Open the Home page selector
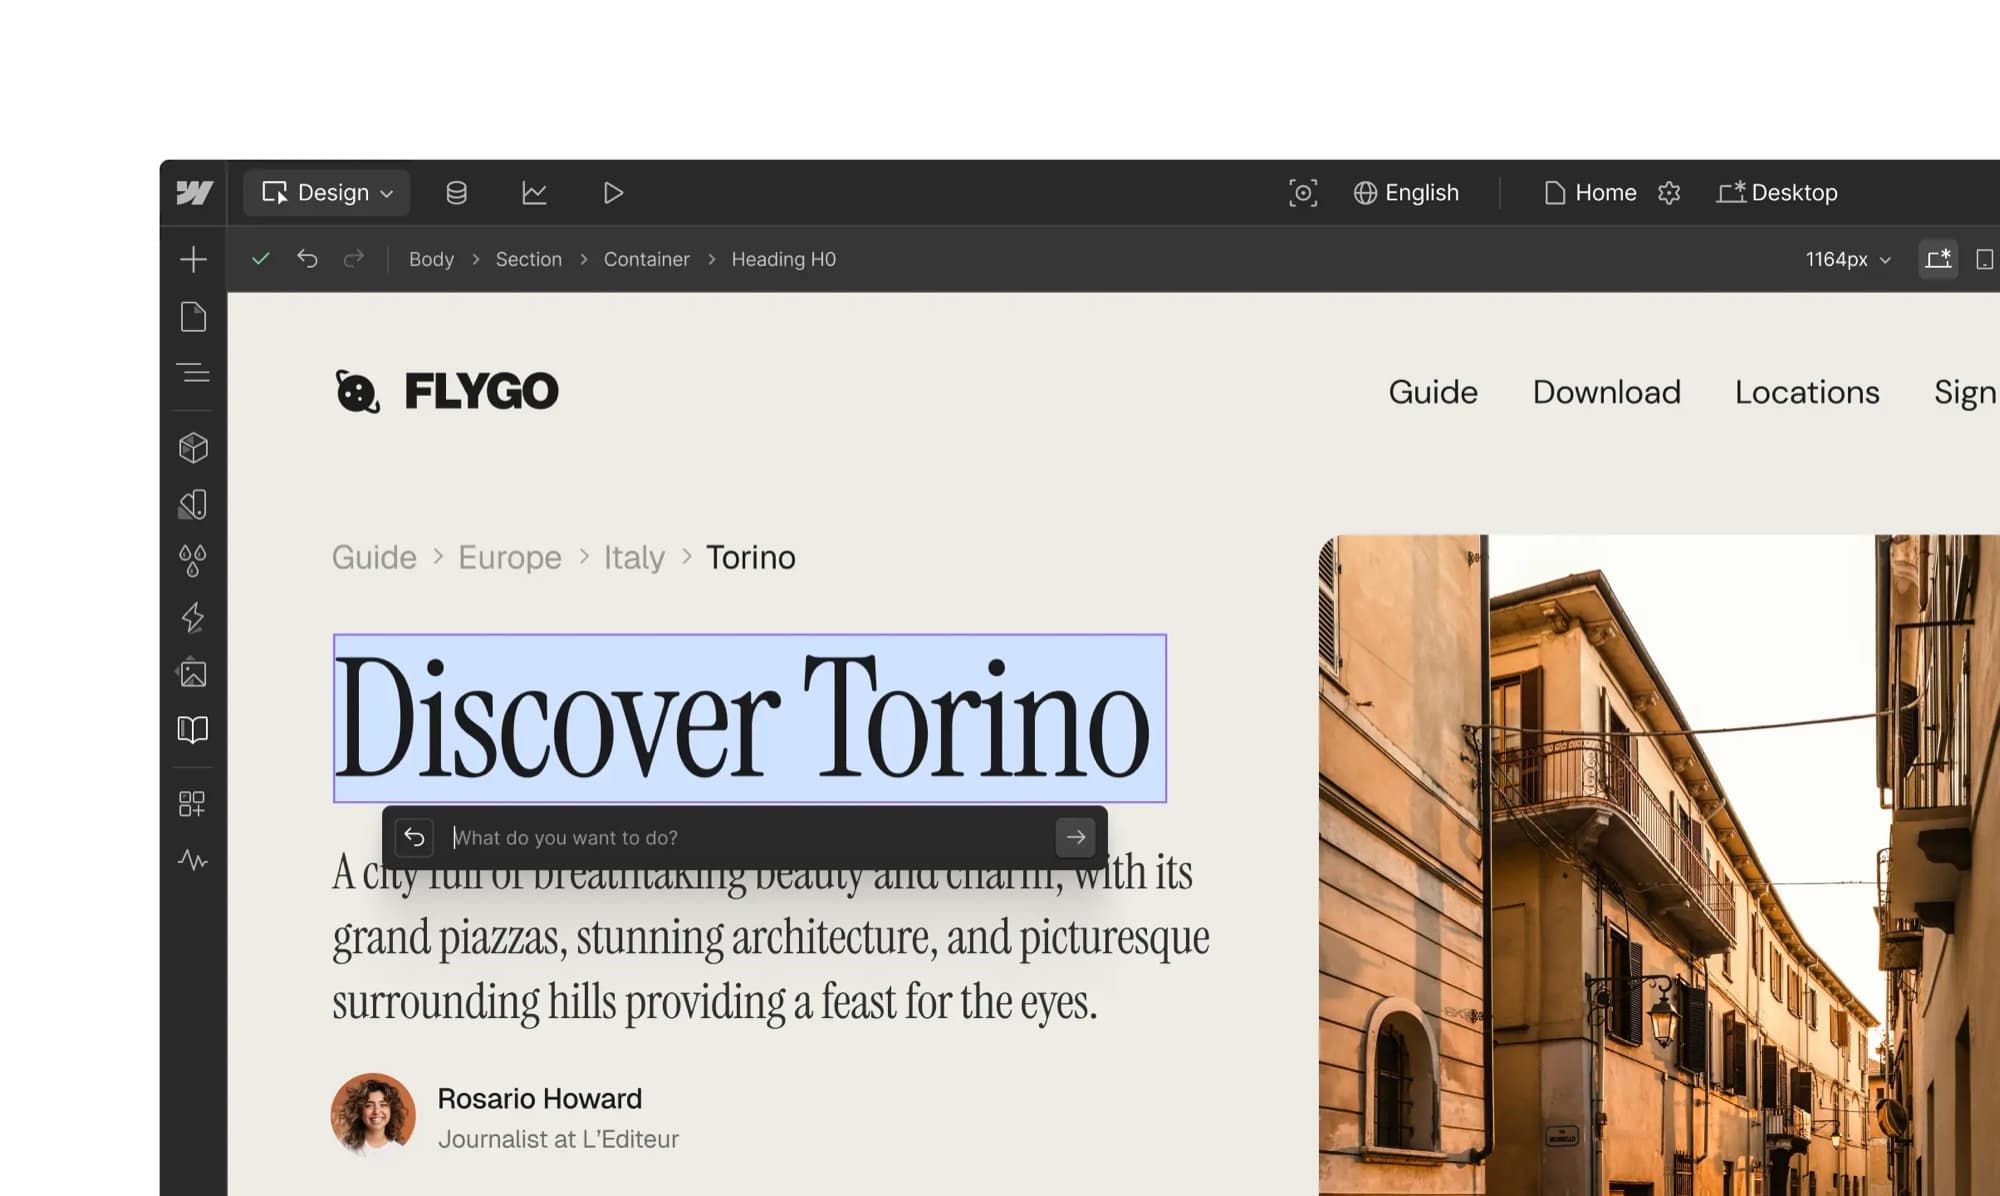Image resolution: width=2000 pixels, height=1196 pixels. [x=1590, y=192]
